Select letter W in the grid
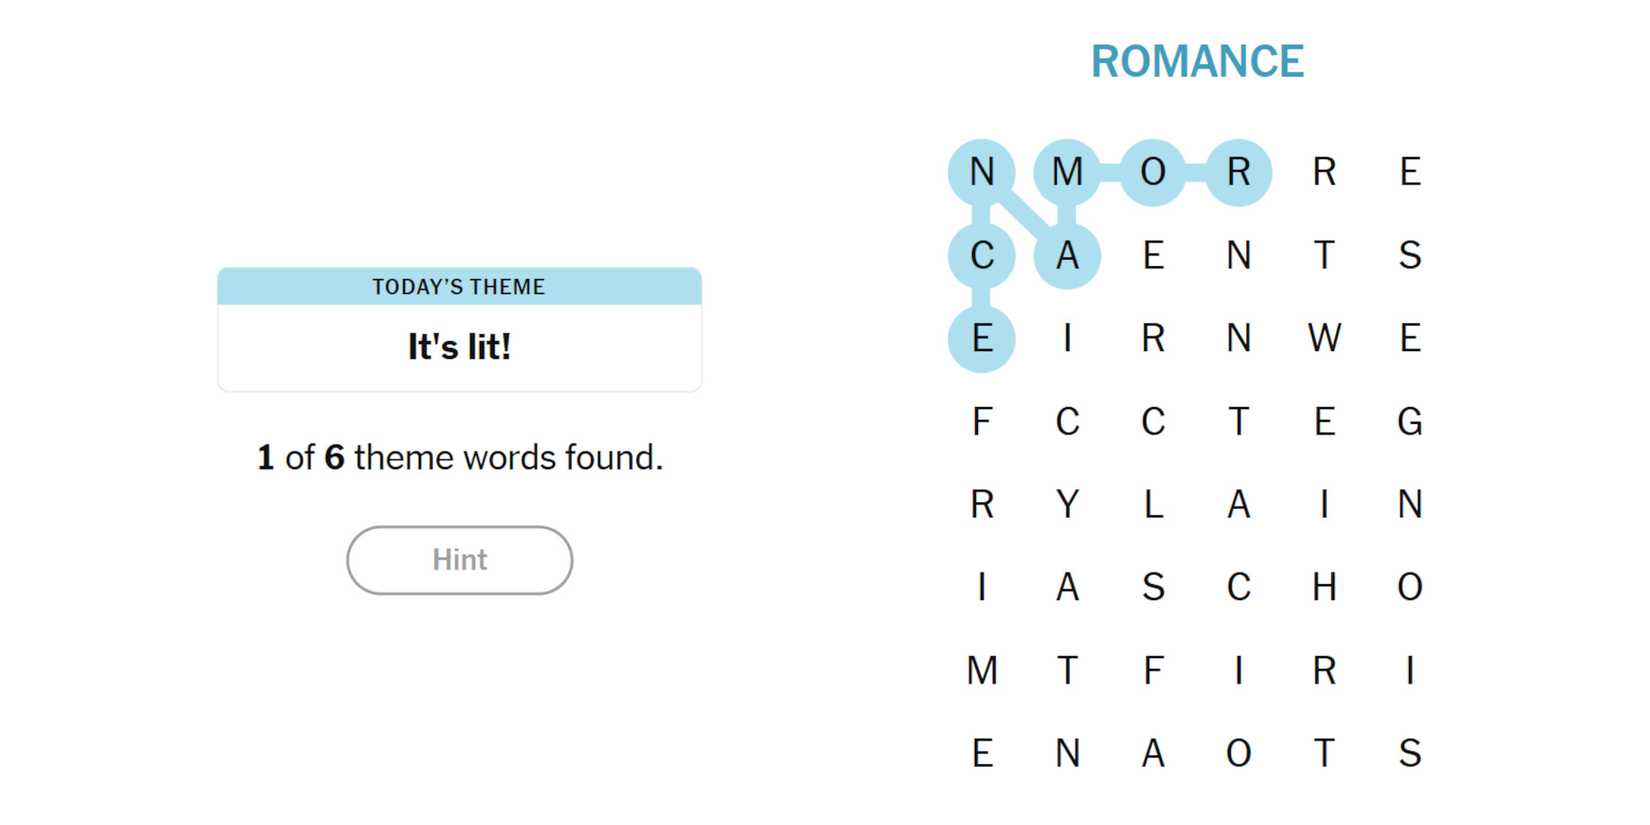1650x825 pixels. pyautogui.click(x=1324, y=338)
